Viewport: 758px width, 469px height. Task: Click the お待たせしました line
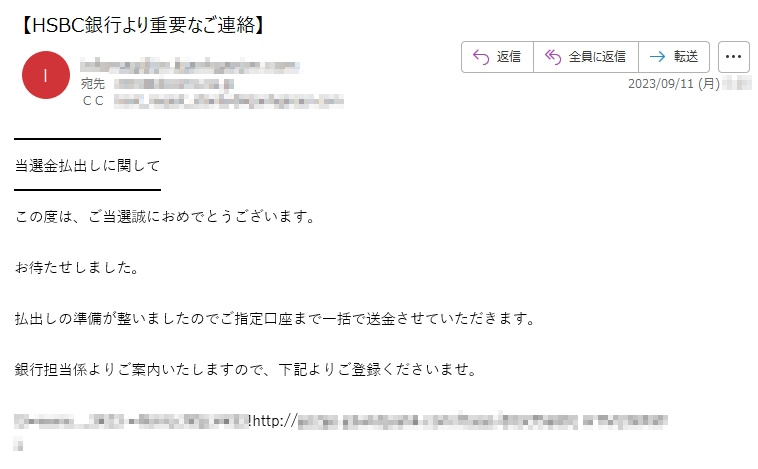(x=77, y=267)
